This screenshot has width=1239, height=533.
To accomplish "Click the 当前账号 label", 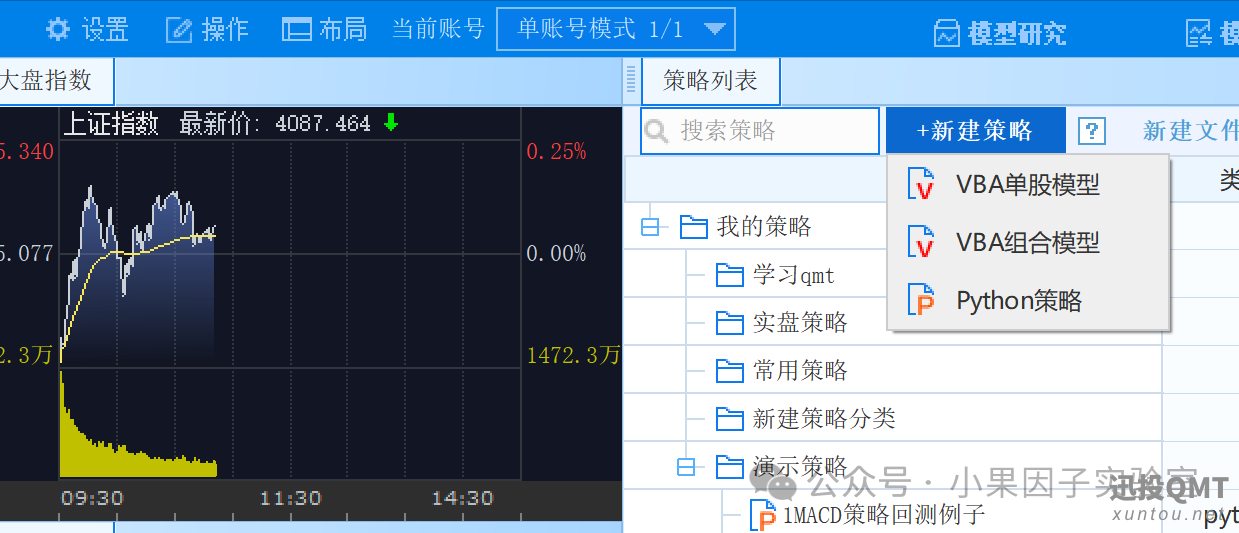I will 438,29.
